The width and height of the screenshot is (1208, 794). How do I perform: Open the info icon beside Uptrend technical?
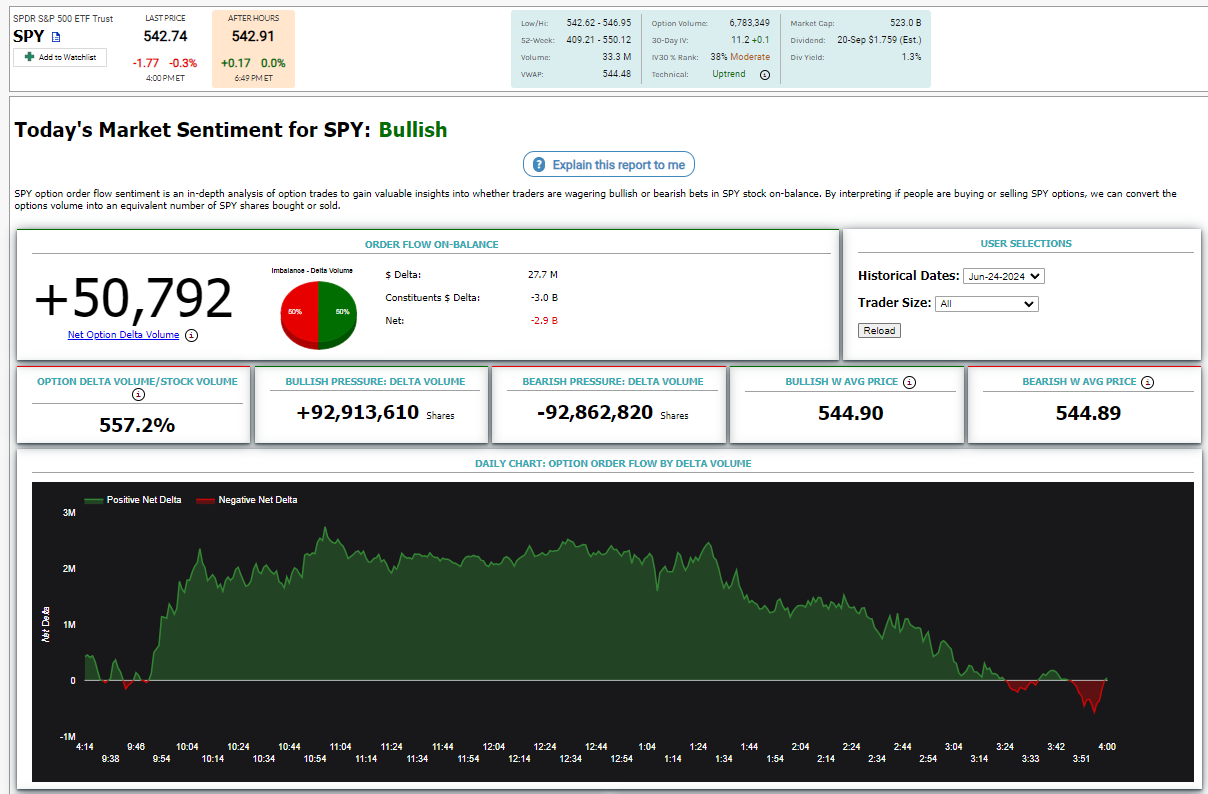[765, 74]
